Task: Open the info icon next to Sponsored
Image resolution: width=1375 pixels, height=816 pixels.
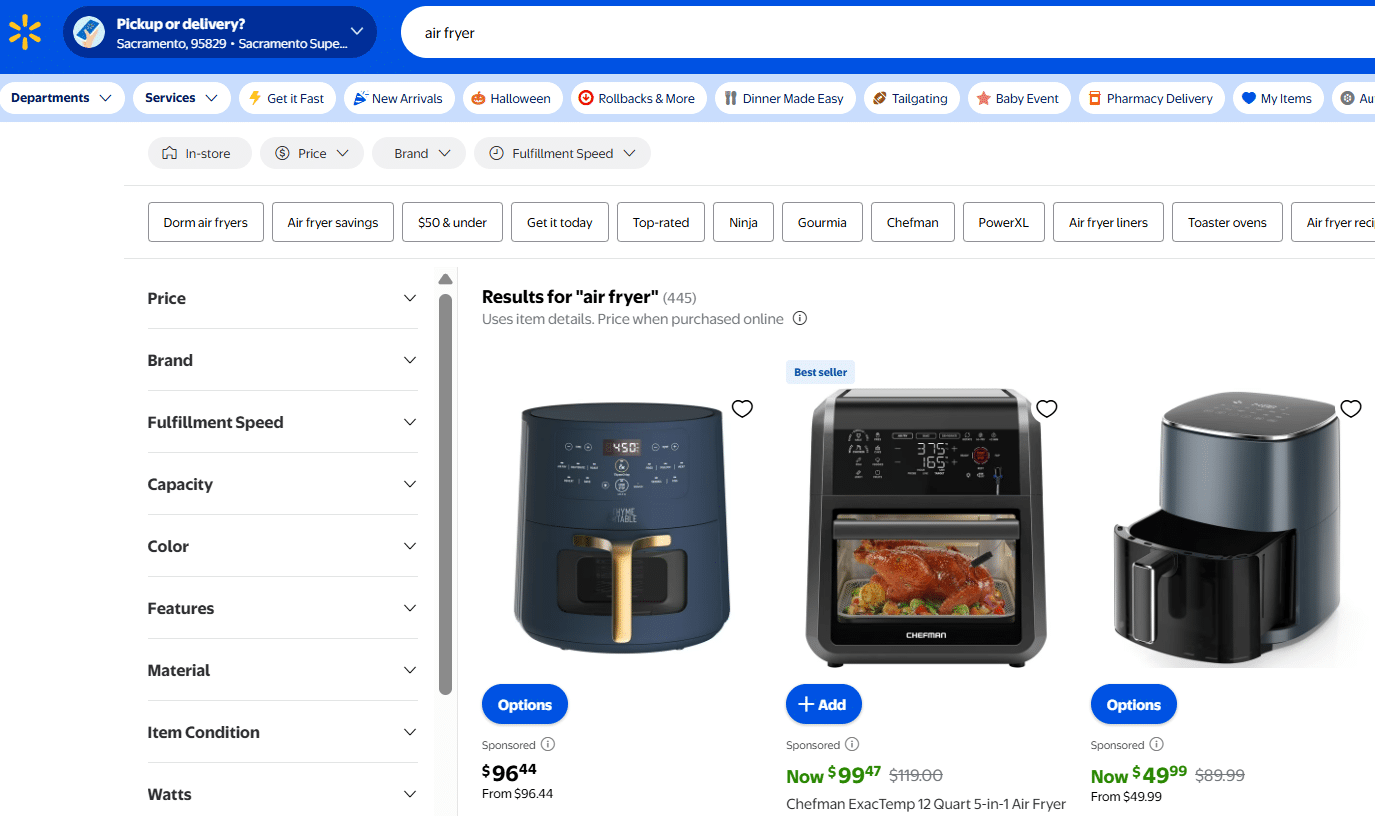Action: 545,744
